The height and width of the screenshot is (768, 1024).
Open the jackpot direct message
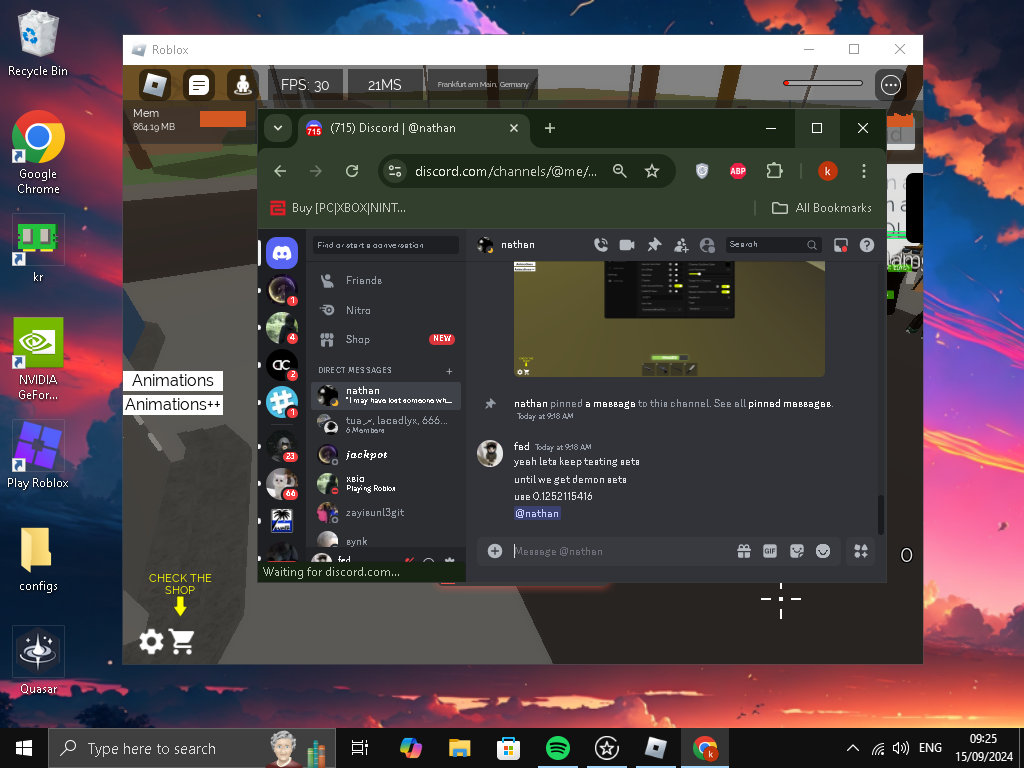coord(386,455)
